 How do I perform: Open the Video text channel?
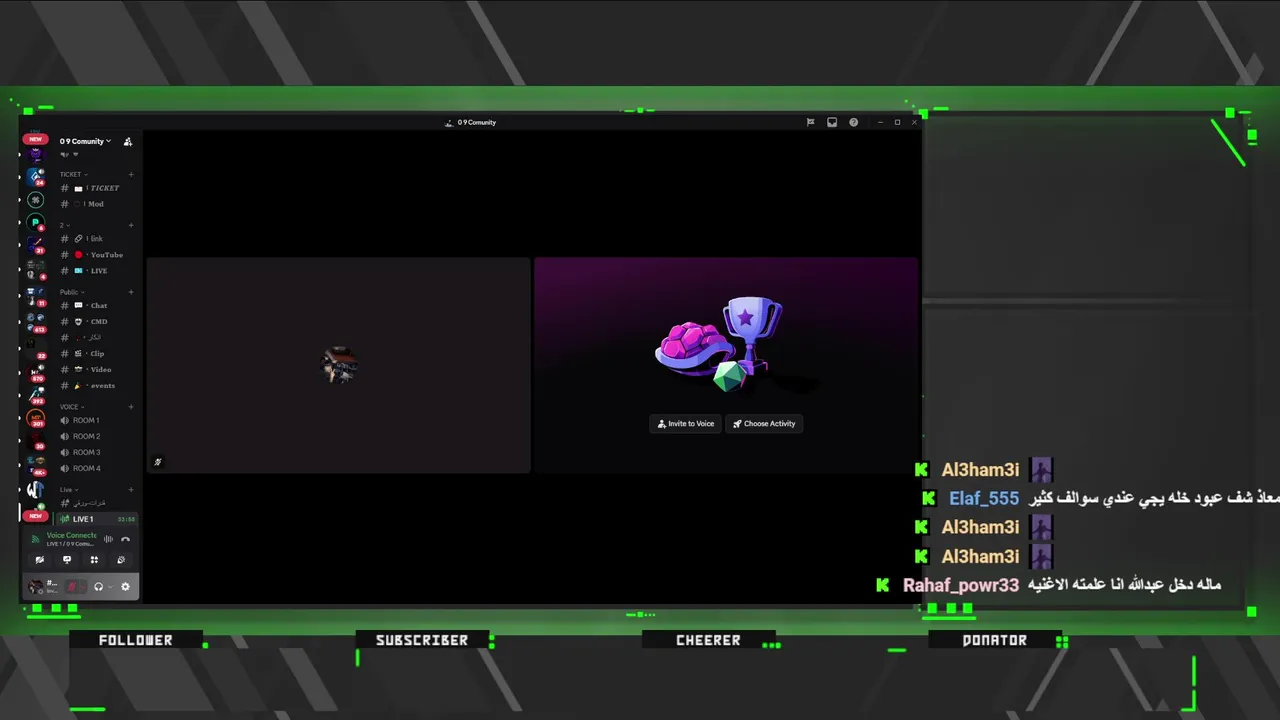97,370
